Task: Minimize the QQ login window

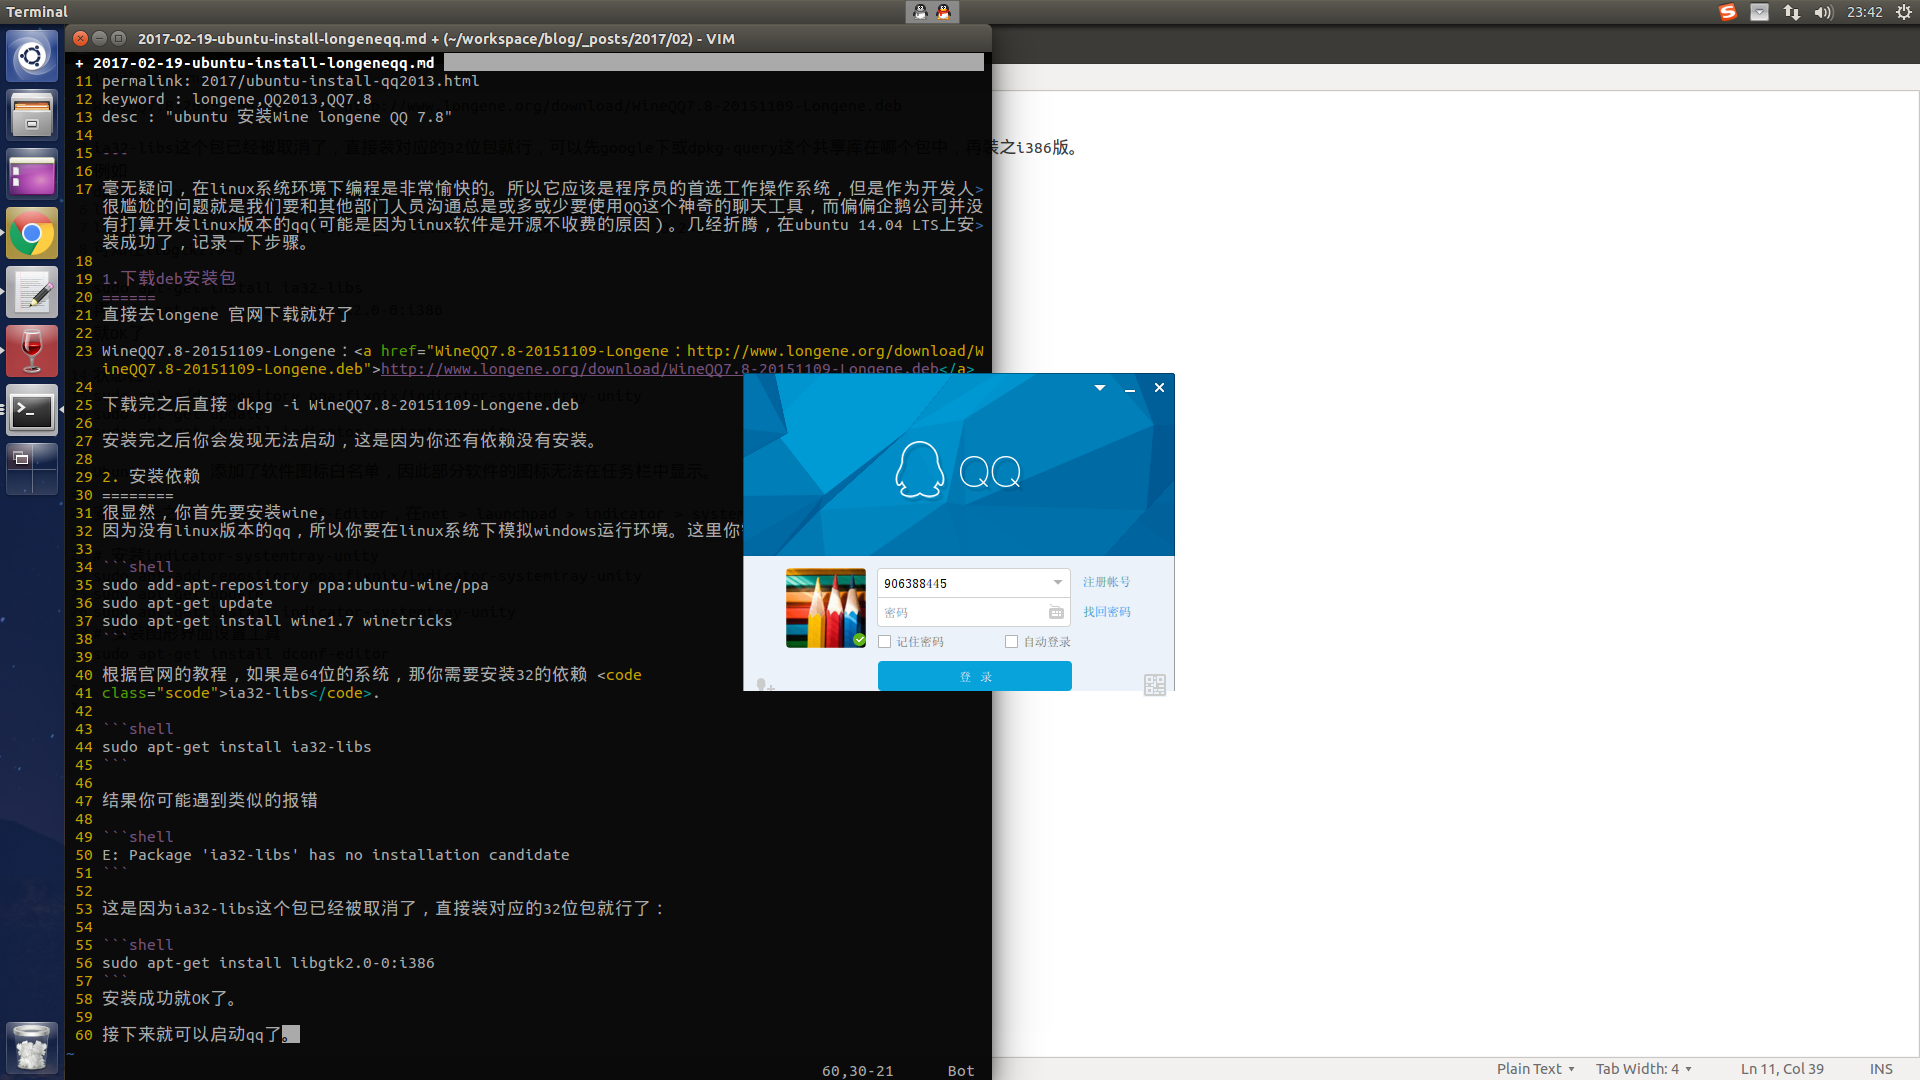Action: pos(1130,388)
